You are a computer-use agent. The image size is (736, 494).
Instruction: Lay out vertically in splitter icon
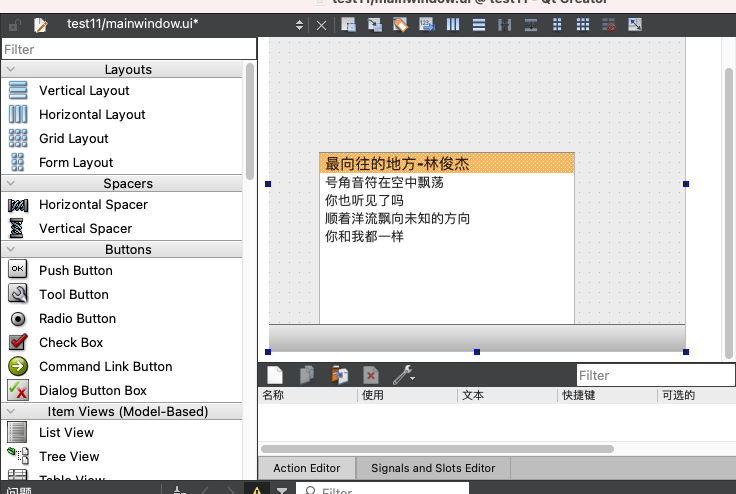coord(531,24)
